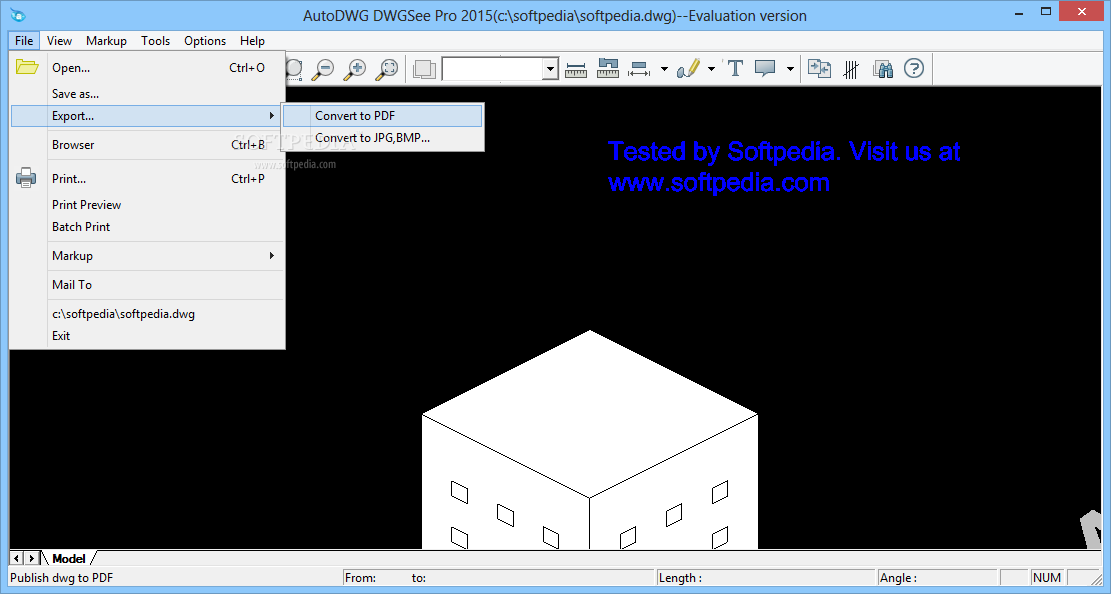Open the View menu
The image size is (1111, 594).
click(60, 40)
